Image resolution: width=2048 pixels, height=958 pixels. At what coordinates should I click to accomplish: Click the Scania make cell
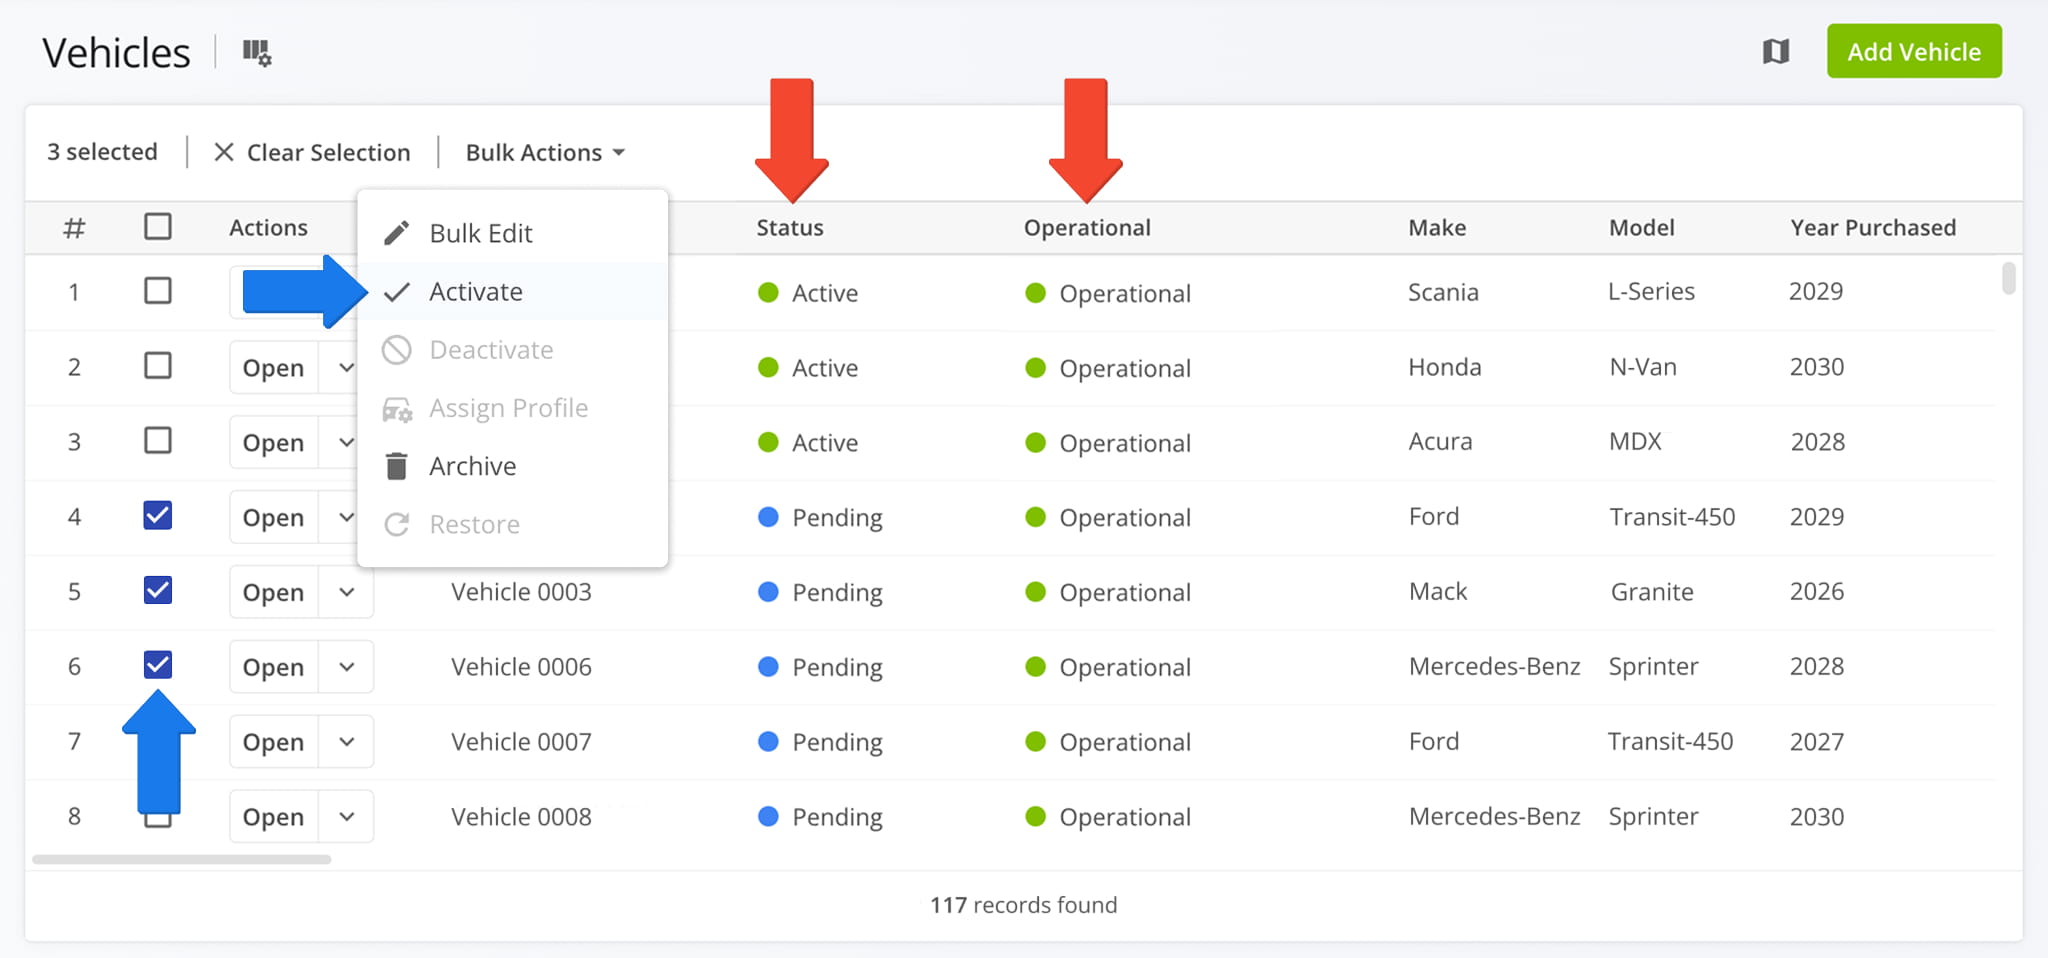1443,292
